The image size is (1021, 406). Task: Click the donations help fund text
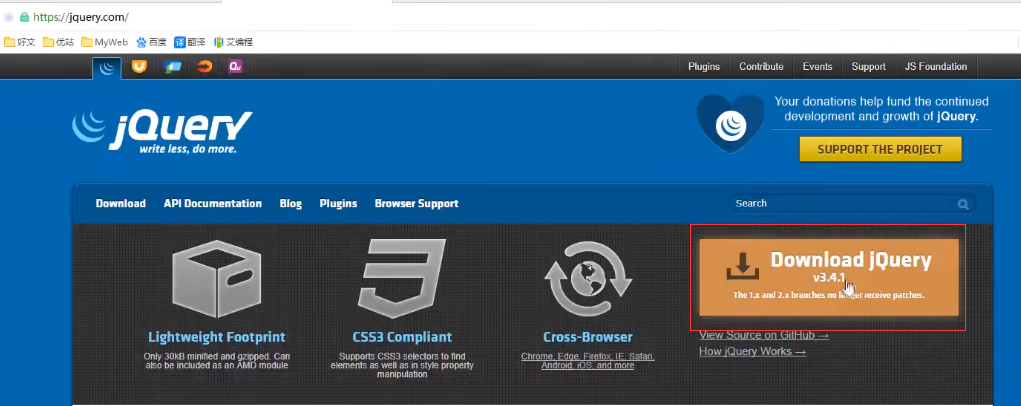coord(882,109)
